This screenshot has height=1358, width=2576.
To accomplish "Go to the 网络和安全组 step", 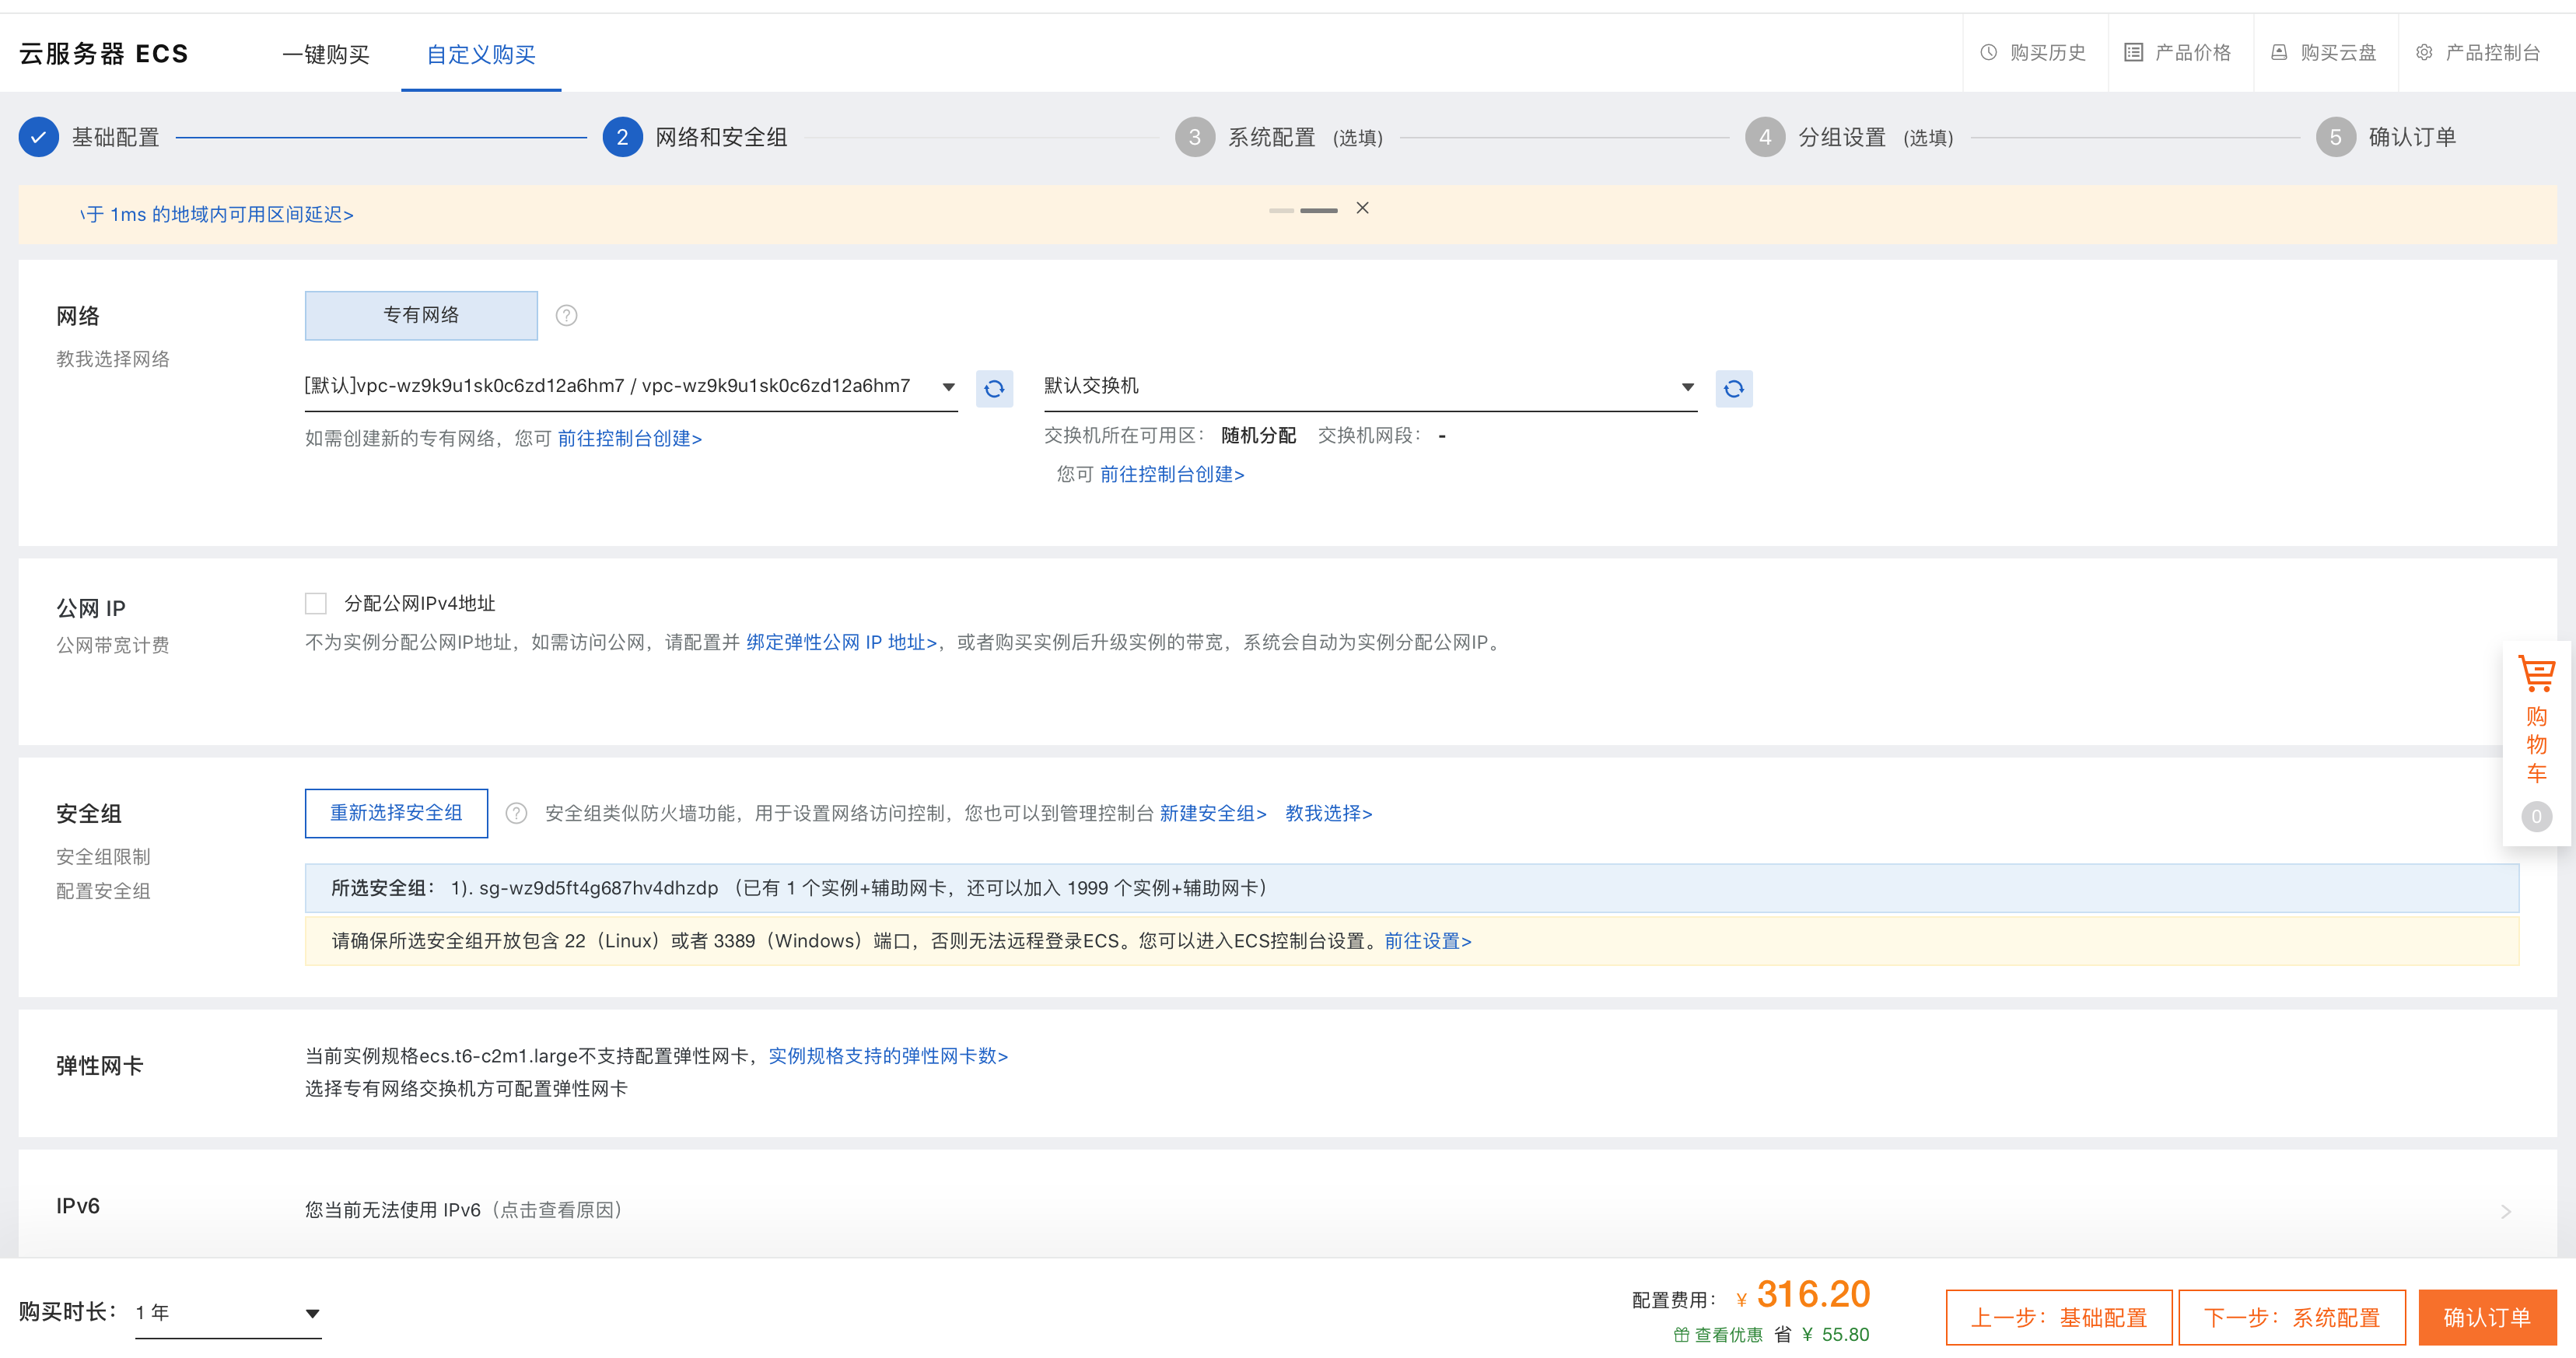I will pyautogui.click(x=721, y=137).
